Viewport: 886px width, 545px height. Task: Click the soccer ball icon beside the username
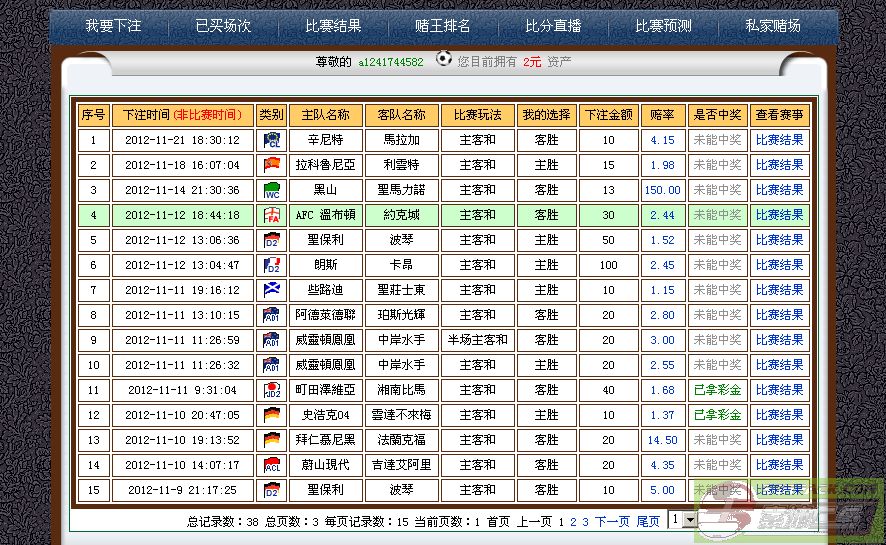(444, 59)
